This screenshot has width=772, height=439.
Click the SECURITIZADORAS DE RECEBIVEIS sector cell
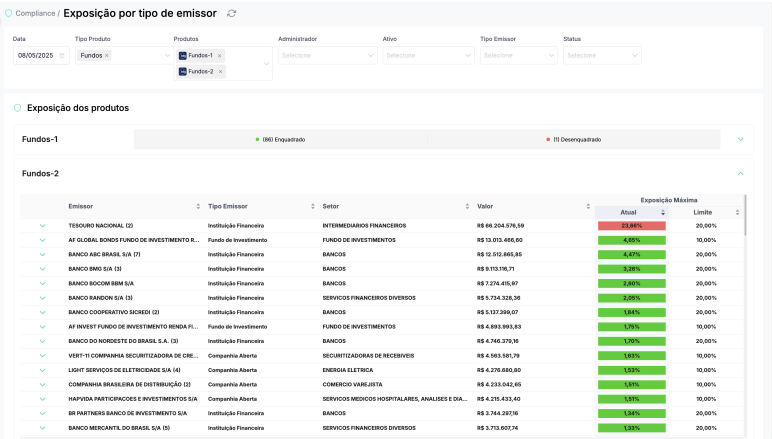coord(368,356)
